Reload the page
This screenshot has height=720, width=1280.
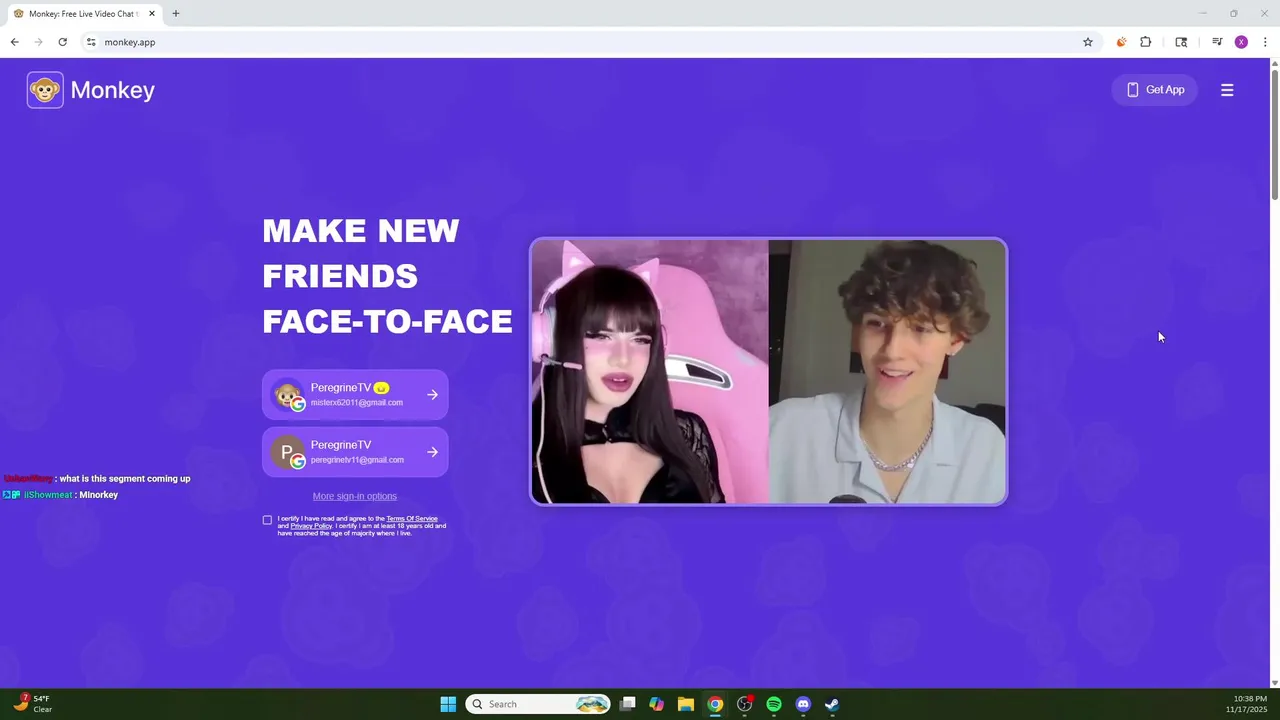coord(62,42)
